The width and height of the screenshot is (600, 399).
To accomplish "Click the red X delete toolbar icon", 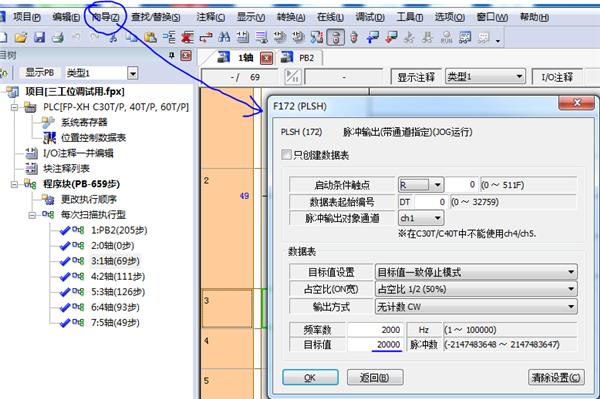I will point(187,37).
